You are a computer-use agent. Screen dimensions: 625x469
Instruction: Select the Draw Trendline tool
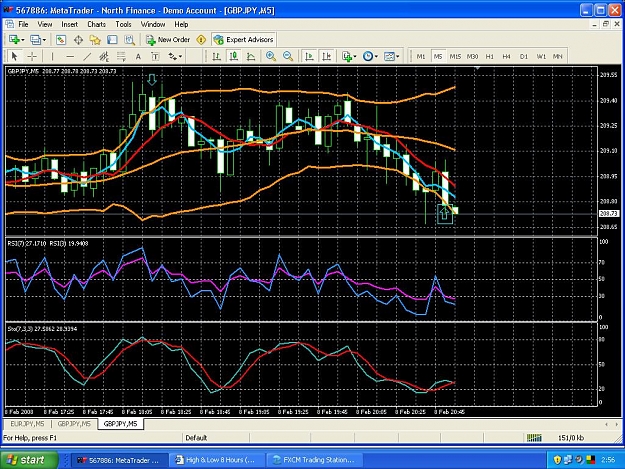[87, 57]
